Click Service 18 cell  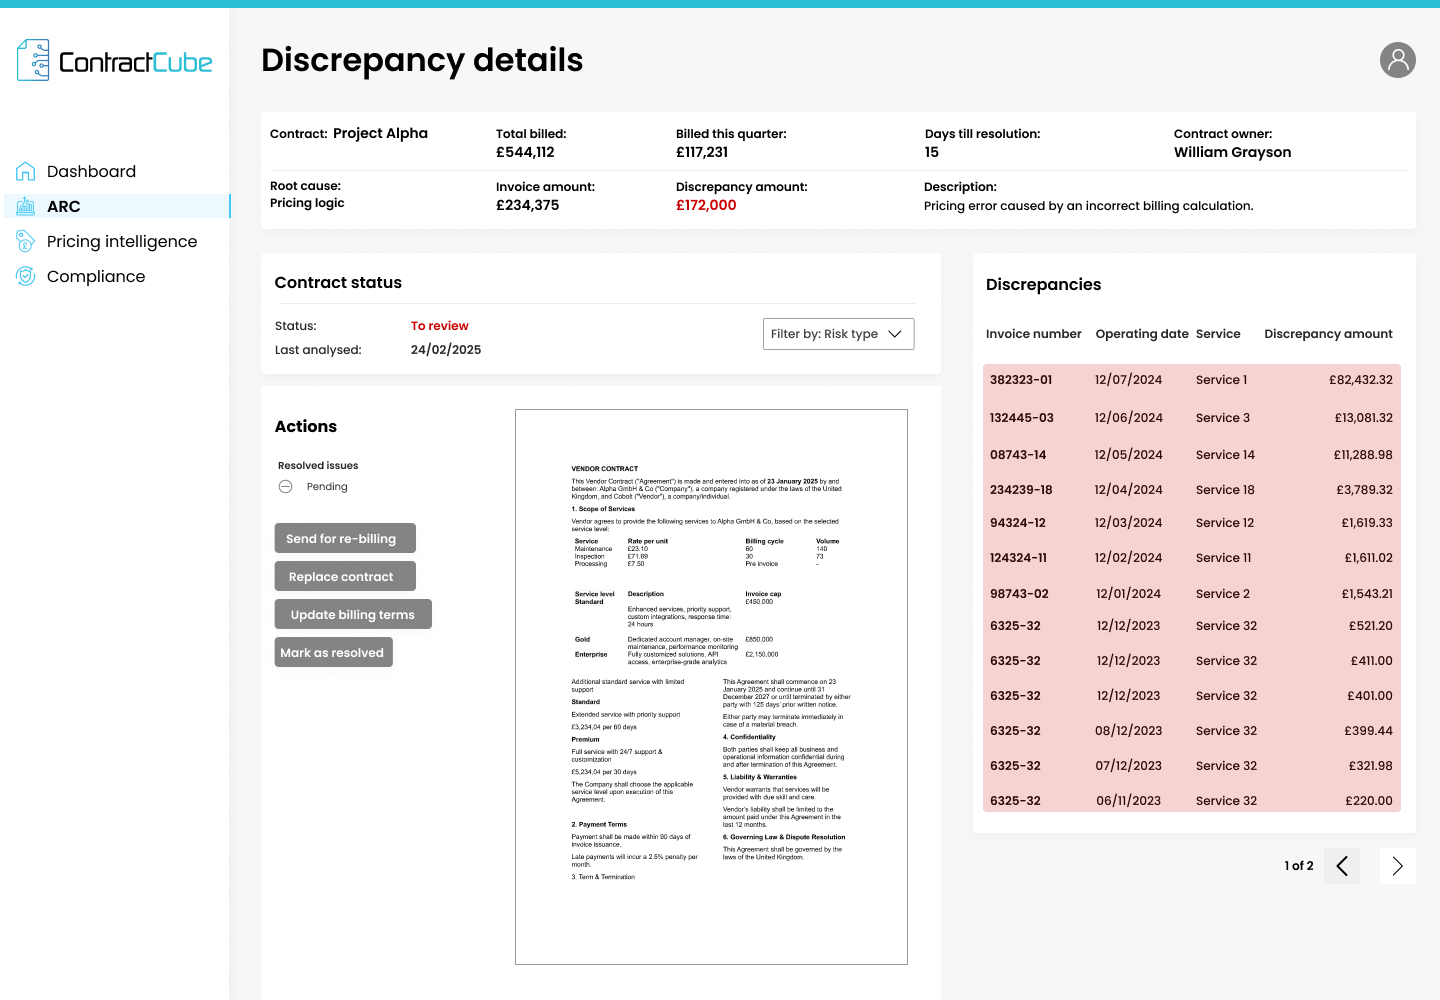coord(1225,490)
